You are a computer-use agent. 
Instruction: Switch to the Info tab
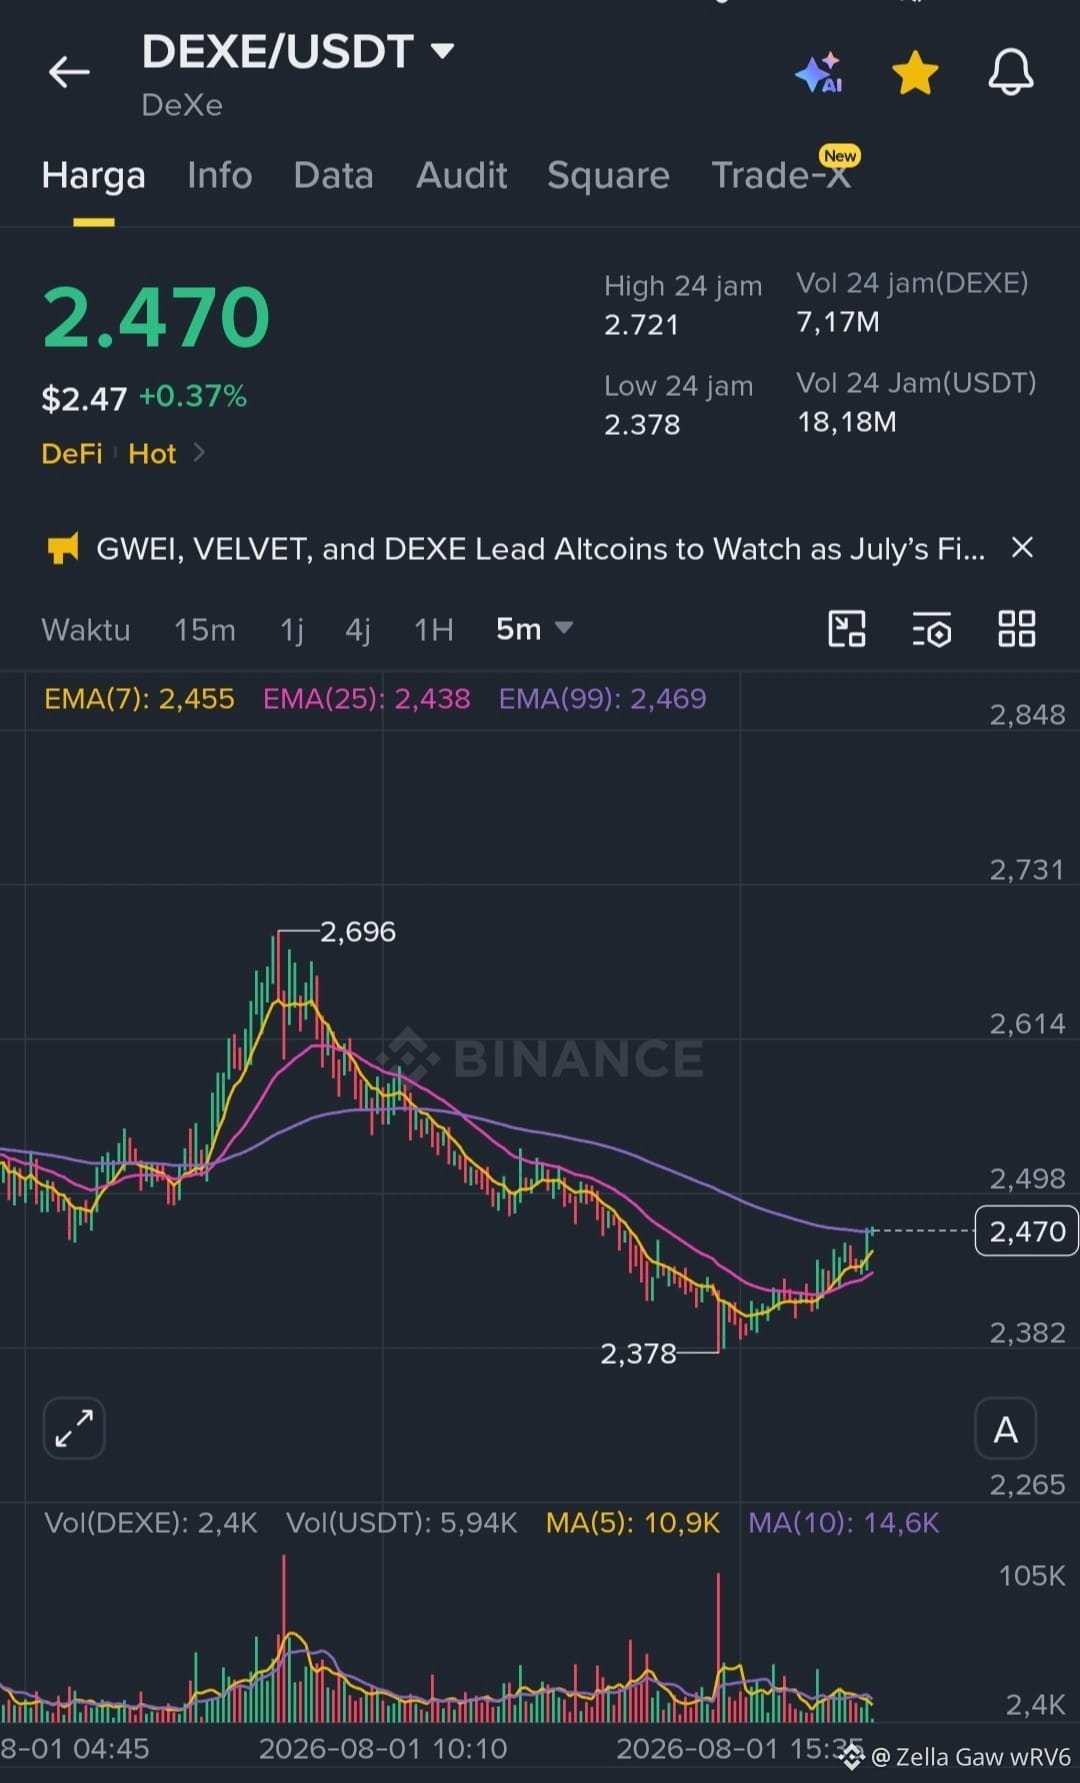219,175
